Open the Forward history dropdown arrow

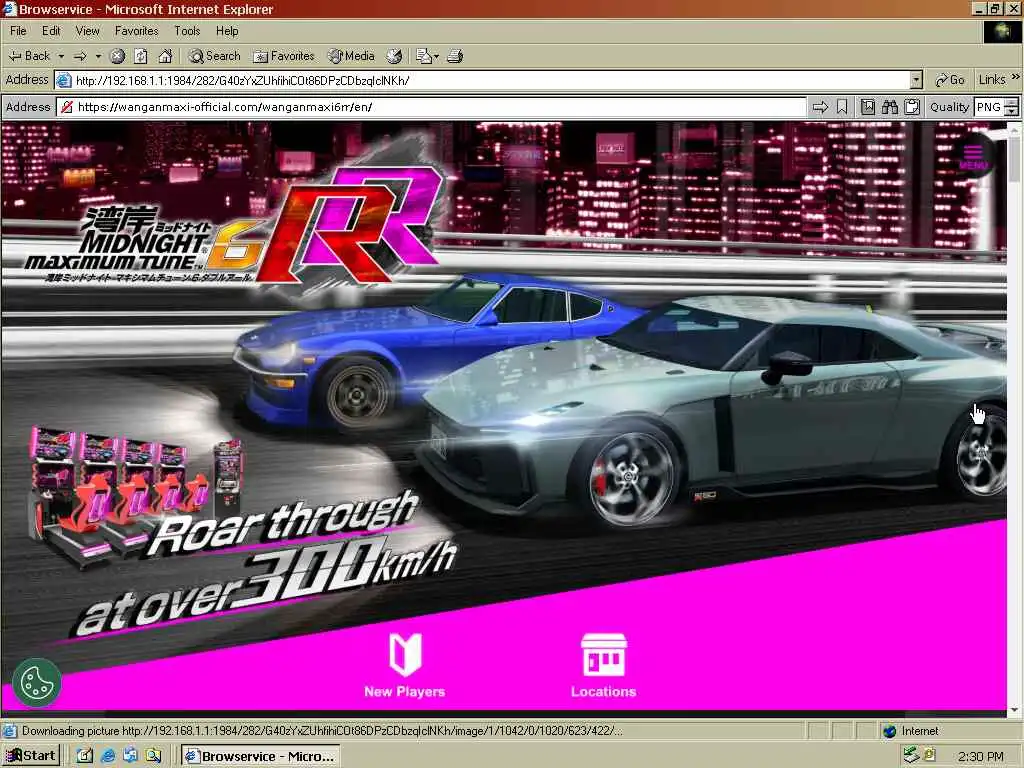coord(98,56)
